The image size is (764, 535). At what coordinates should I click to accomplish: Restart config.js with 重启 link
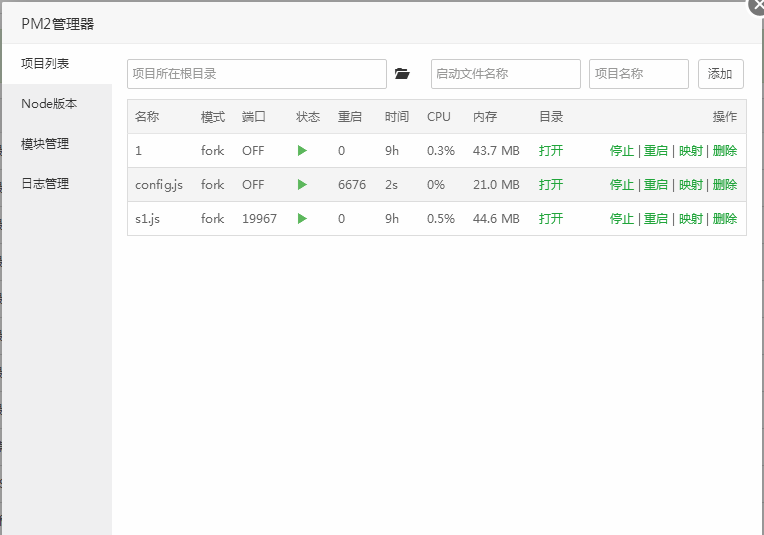pos(656,185)
